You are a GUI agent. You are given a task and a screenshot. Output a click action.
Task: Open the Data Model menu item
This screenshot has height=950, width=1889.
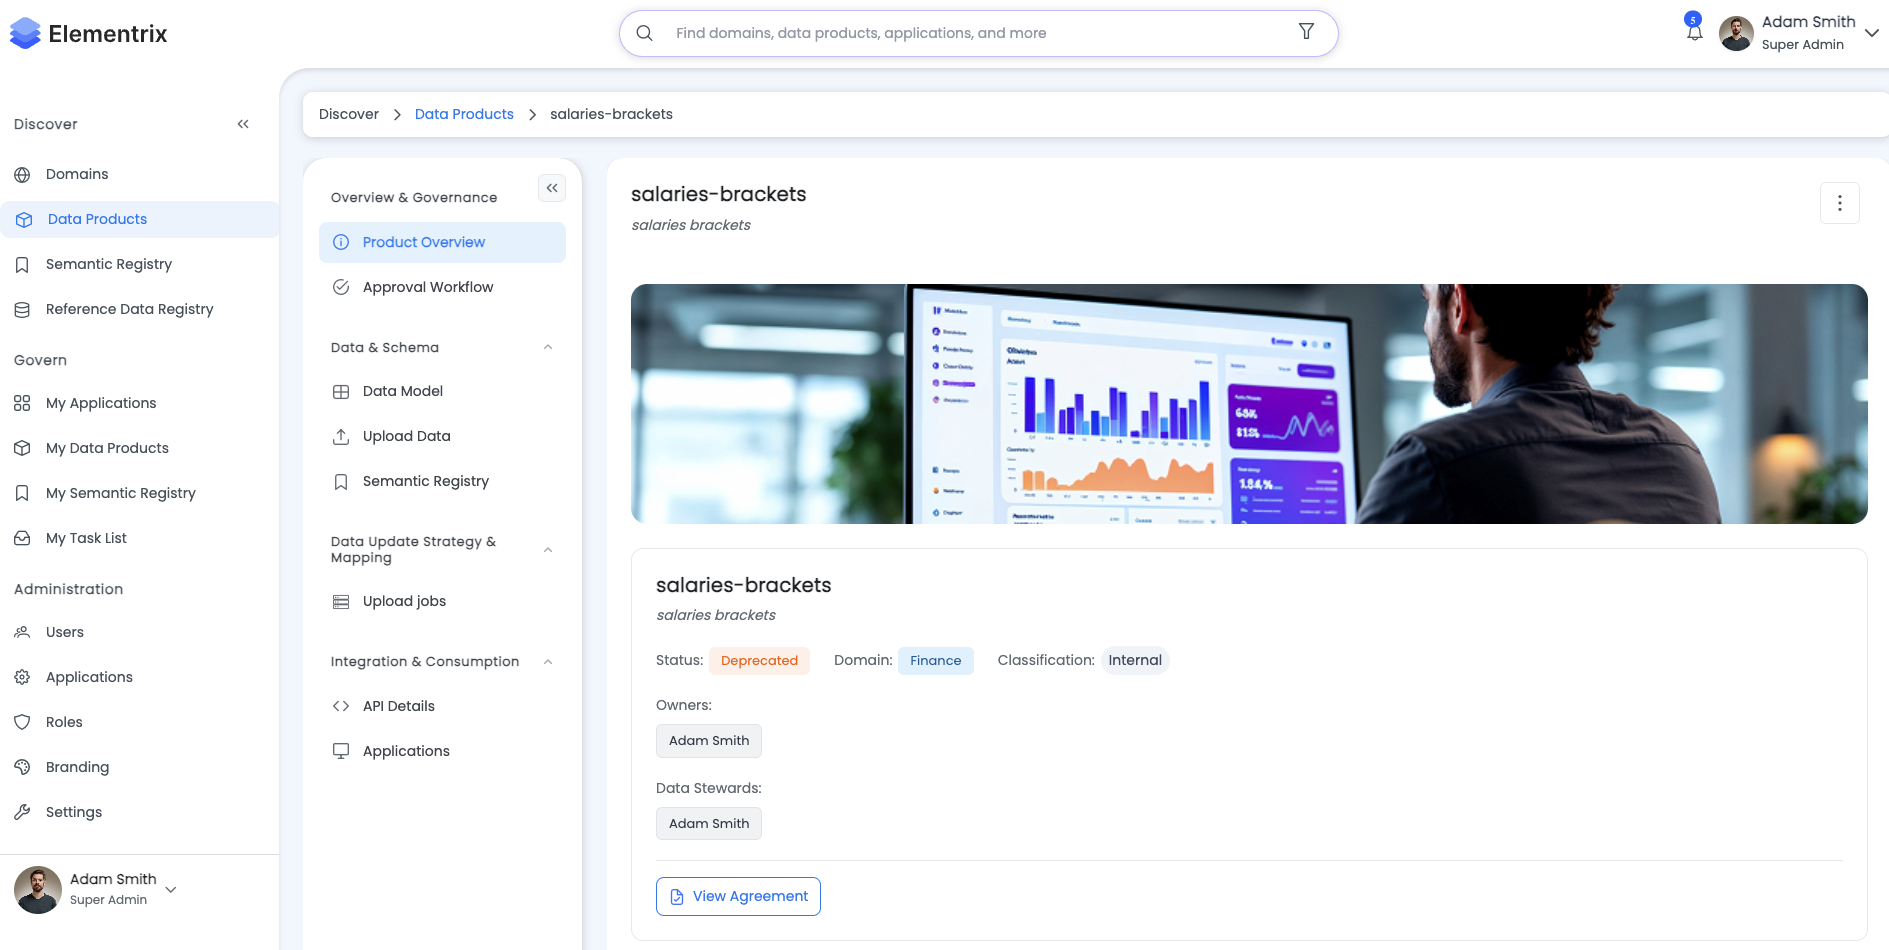click(x=402, y=391)
